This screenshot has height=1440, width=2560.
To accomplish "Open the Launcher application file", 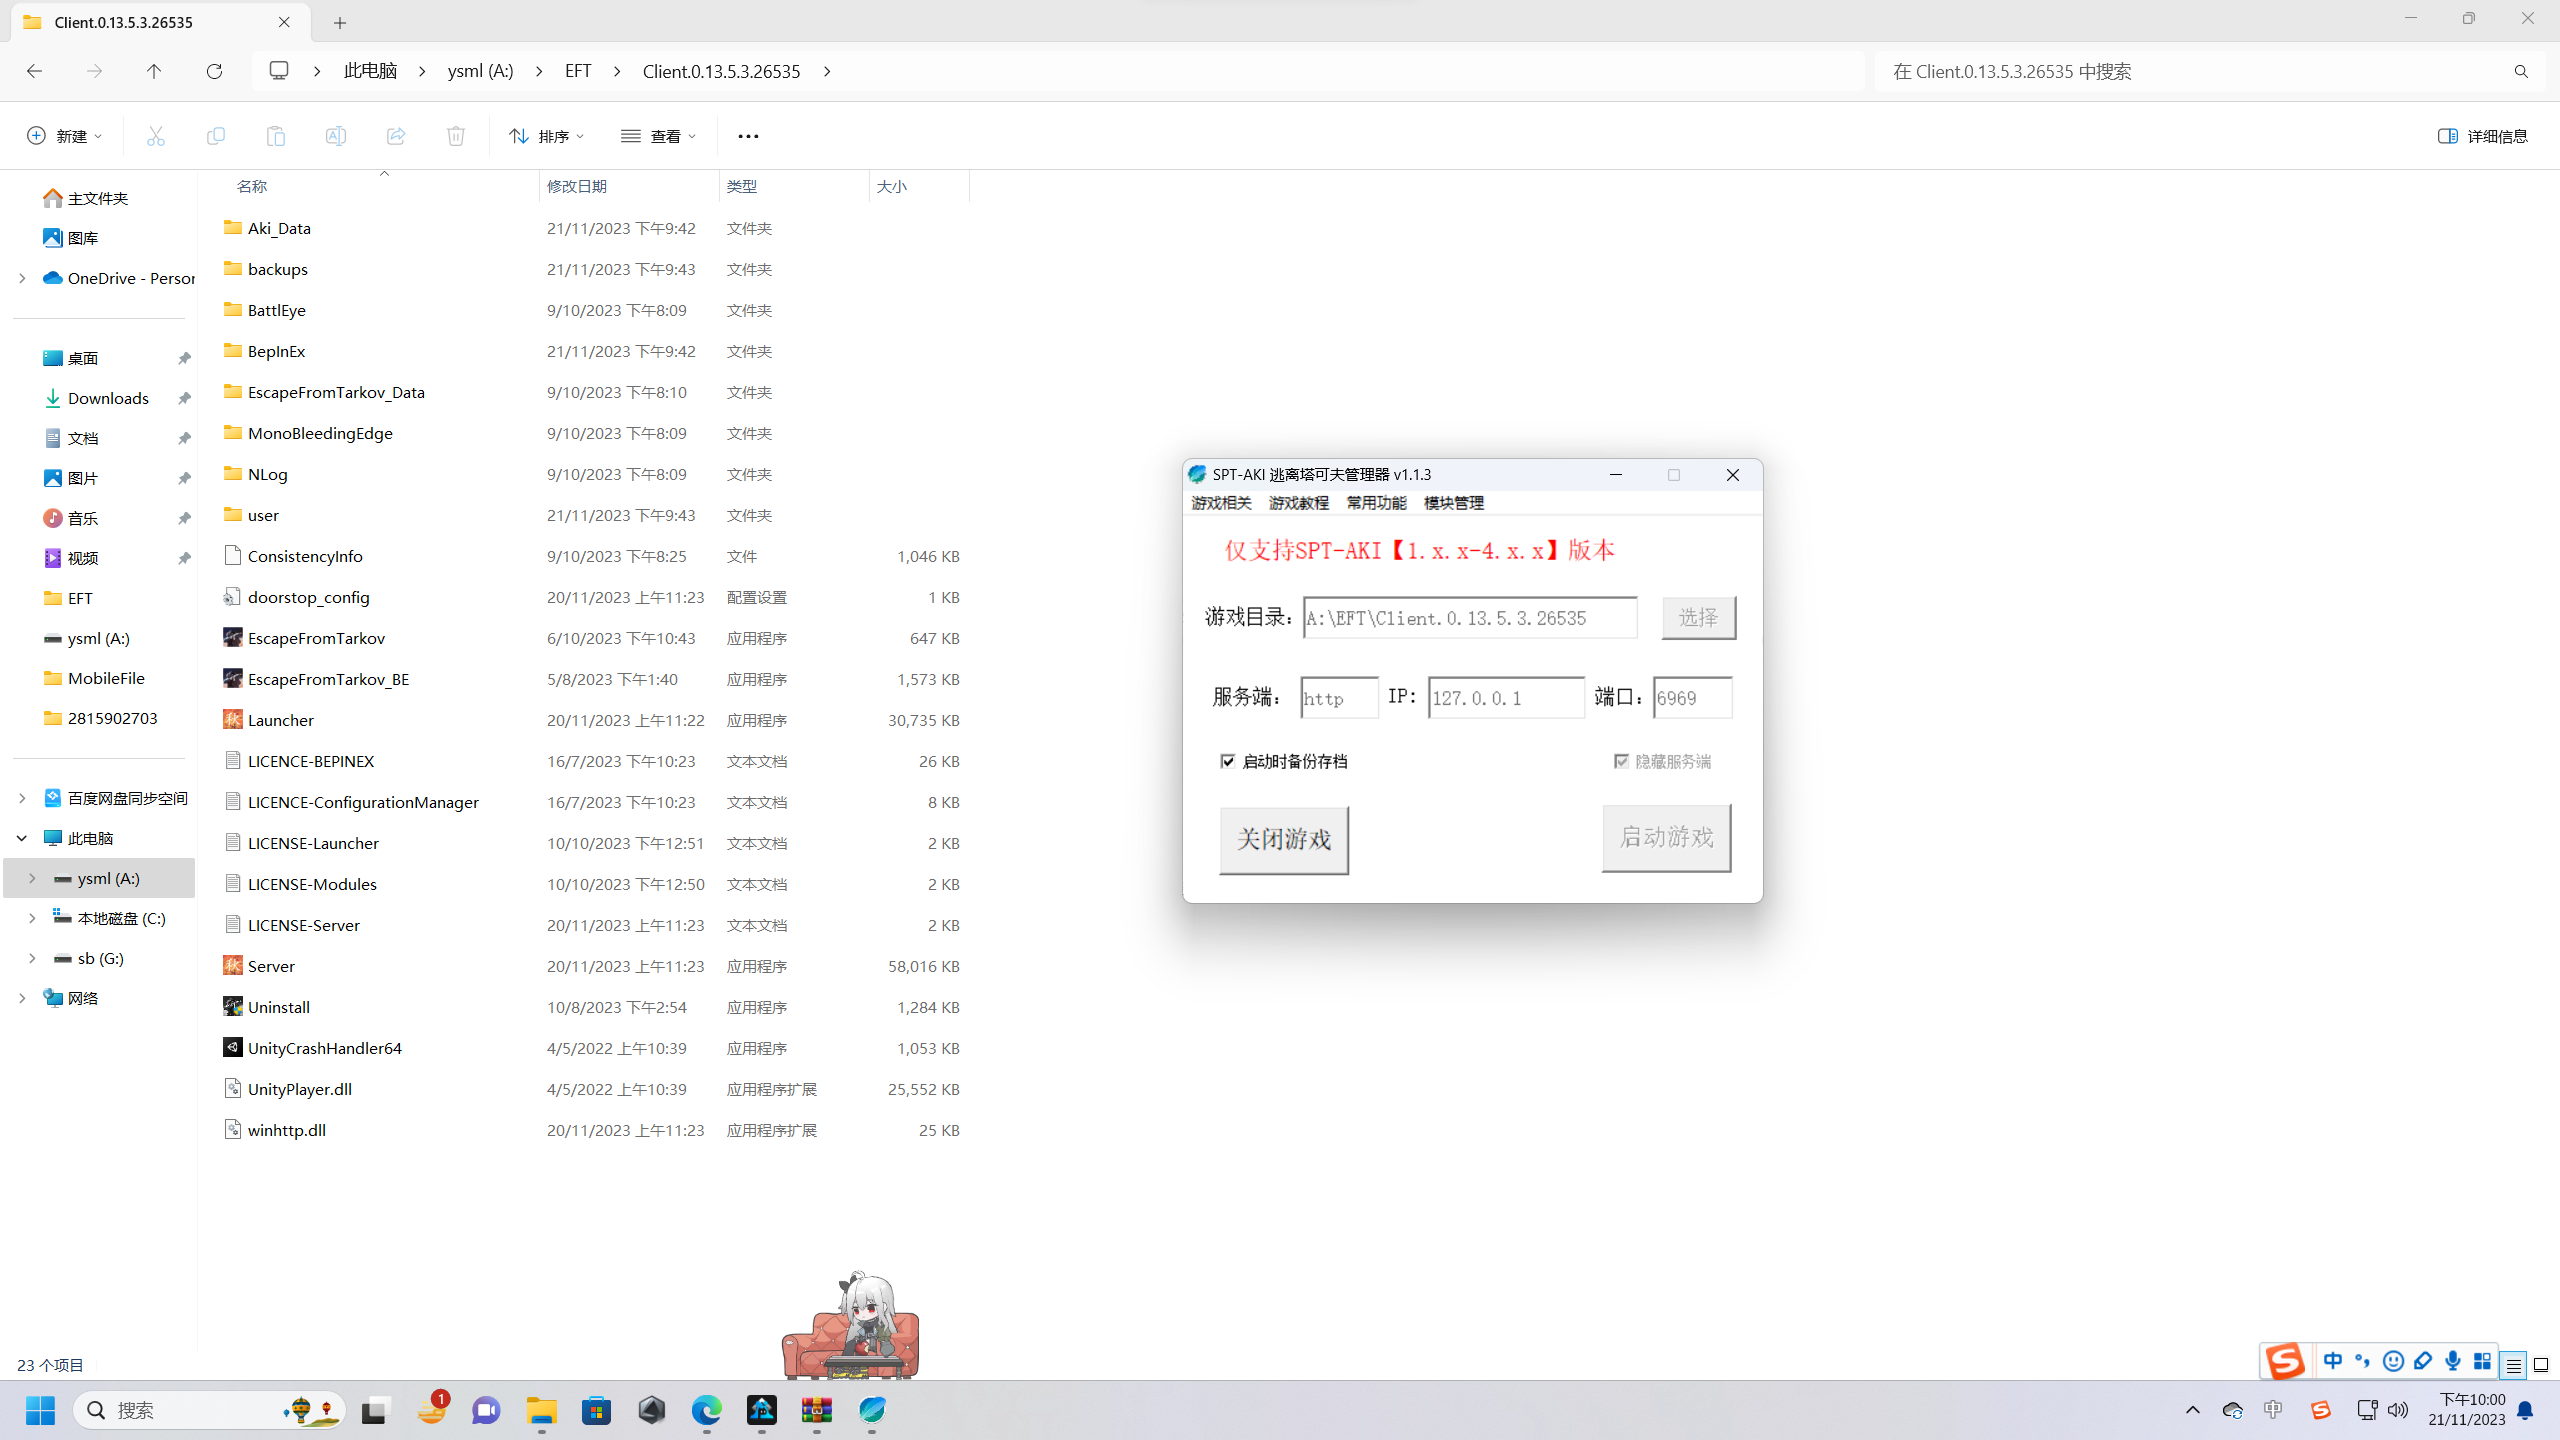I will click(x=281, y=720).
